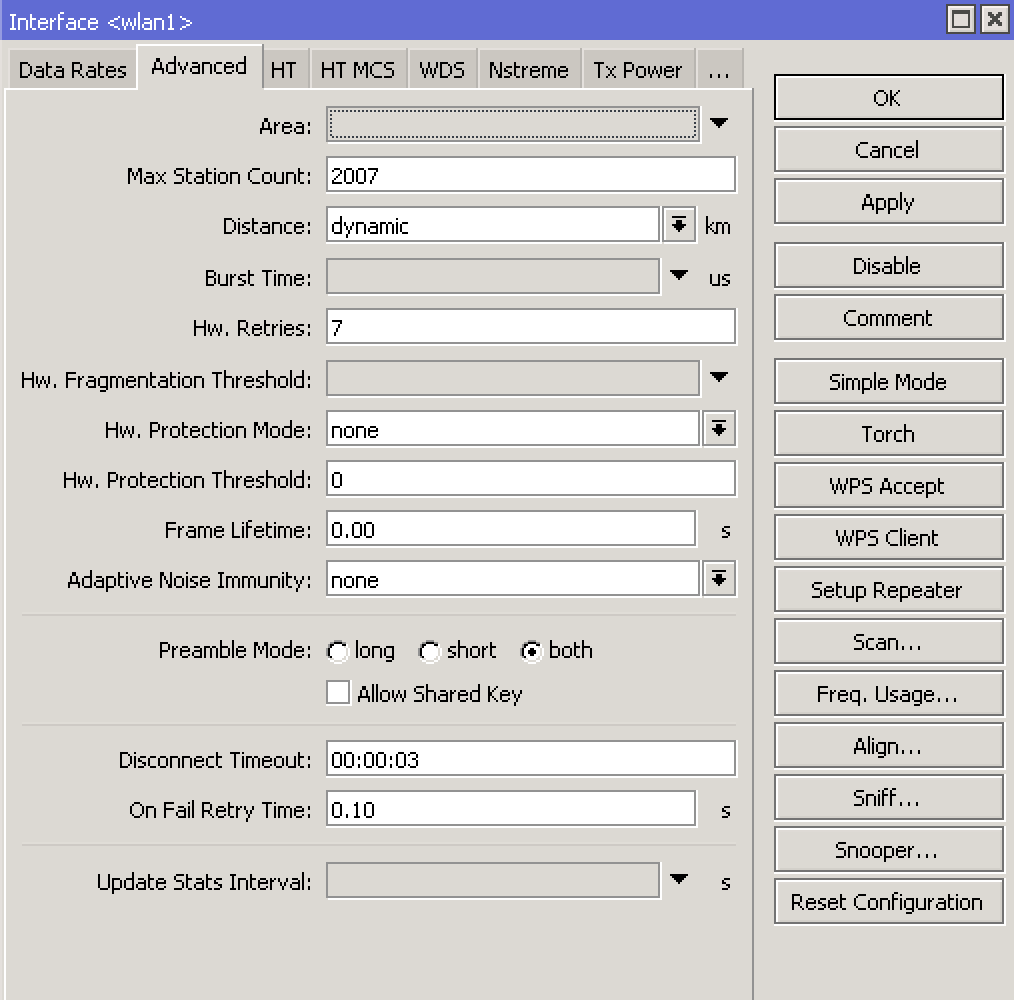Select the Advanced tab
Image resolution: width=1014 pixels, height=1000 pixels.
199,66
